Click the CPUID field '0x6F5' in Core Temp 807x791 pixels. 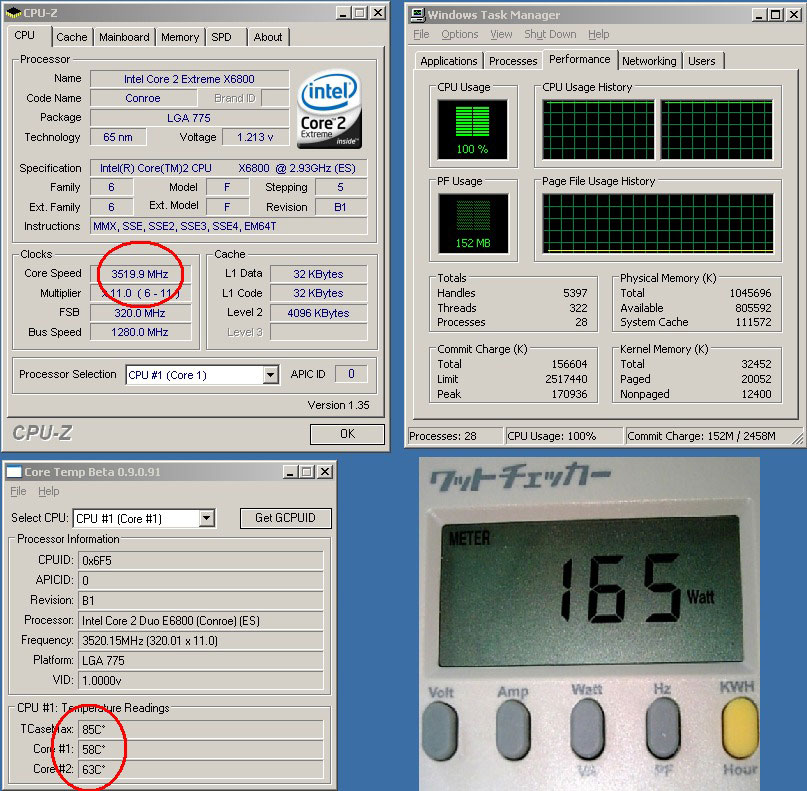pyautogui.click(x=201, y=560)
